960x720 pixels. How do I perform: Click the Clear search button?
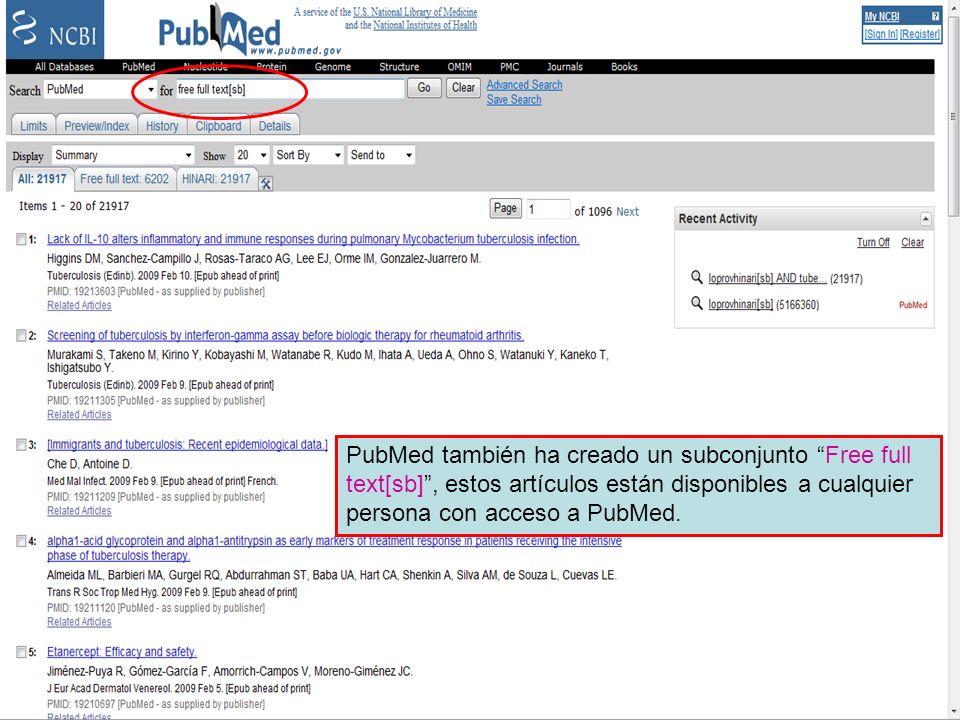coord(463,88)
